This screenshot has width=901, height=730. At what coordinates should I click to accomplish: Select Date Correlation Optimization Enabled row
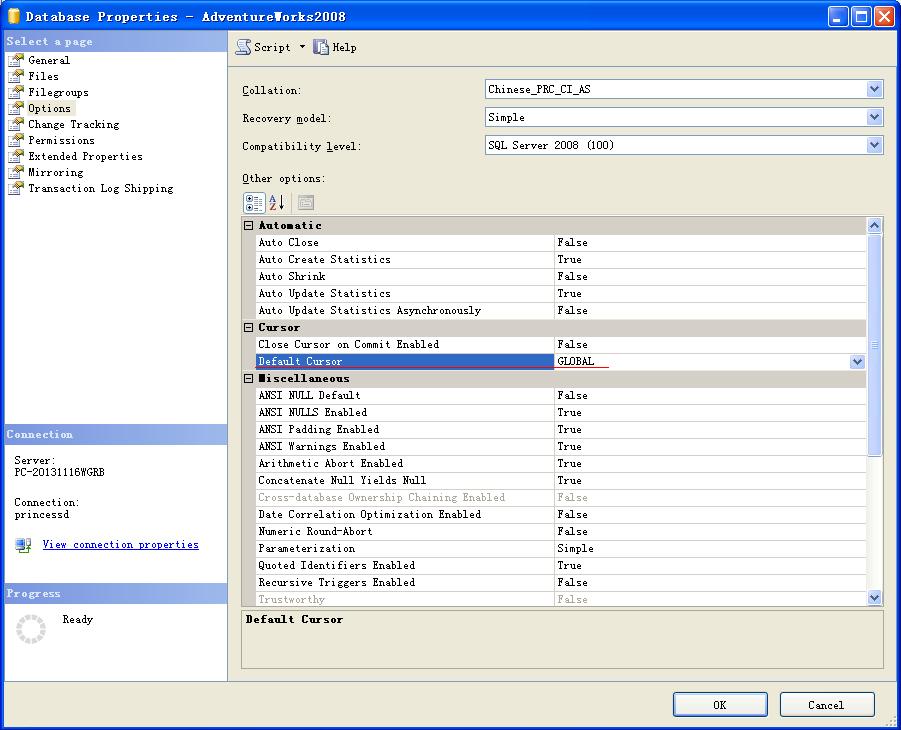point(561,514)
